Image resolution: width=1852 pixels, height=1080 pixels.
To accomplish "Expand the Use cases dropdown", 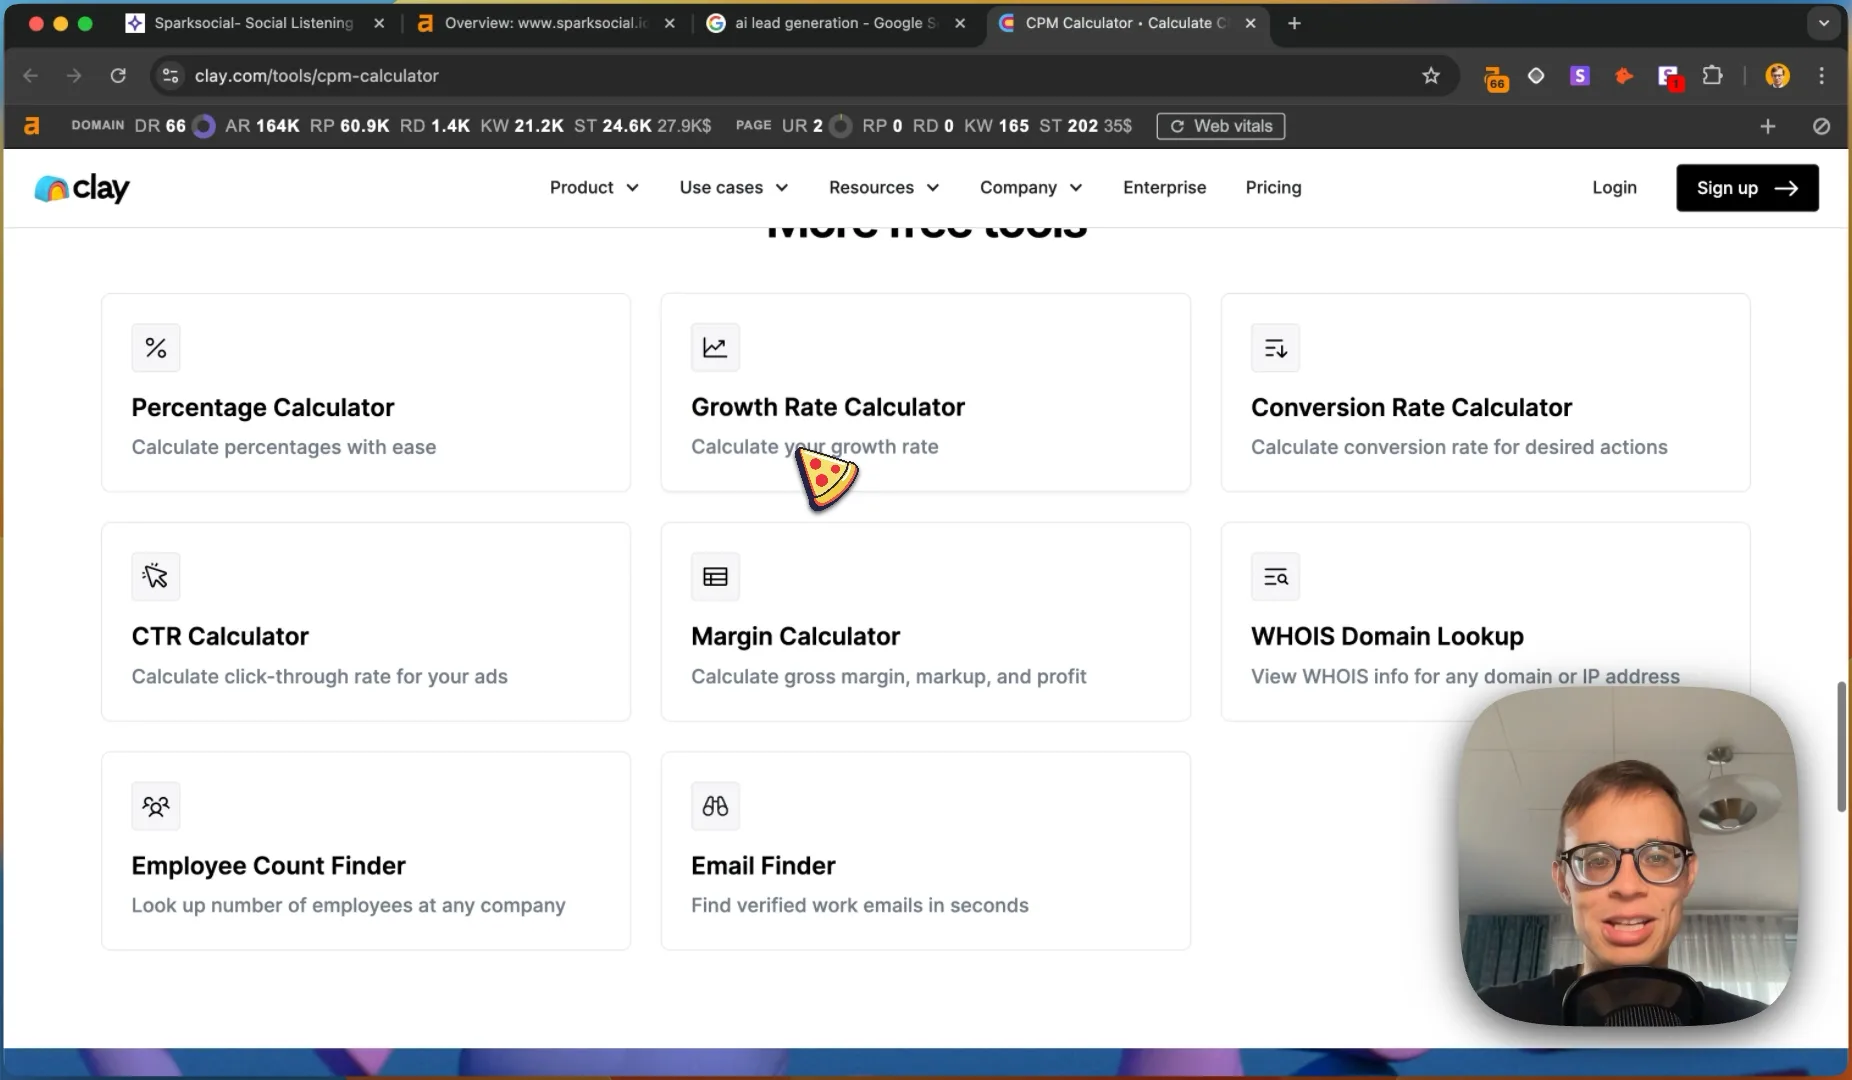I will tap(734, 188).
